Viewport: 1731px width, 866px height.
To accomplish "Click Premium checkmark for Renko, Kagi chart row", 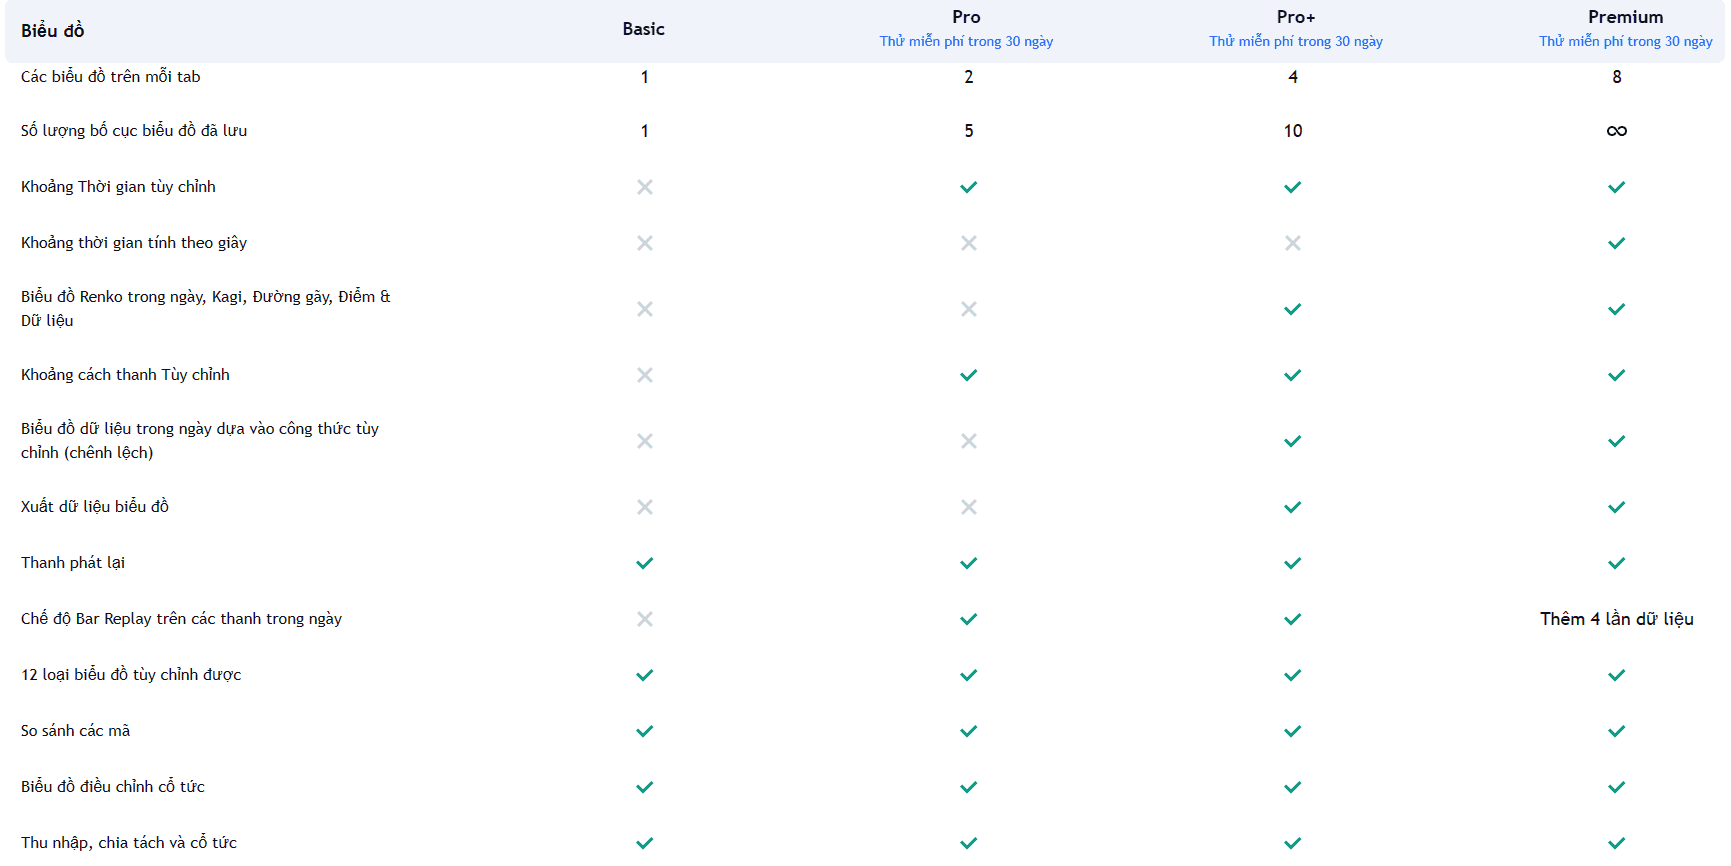I will click(x=1617, y=309).
